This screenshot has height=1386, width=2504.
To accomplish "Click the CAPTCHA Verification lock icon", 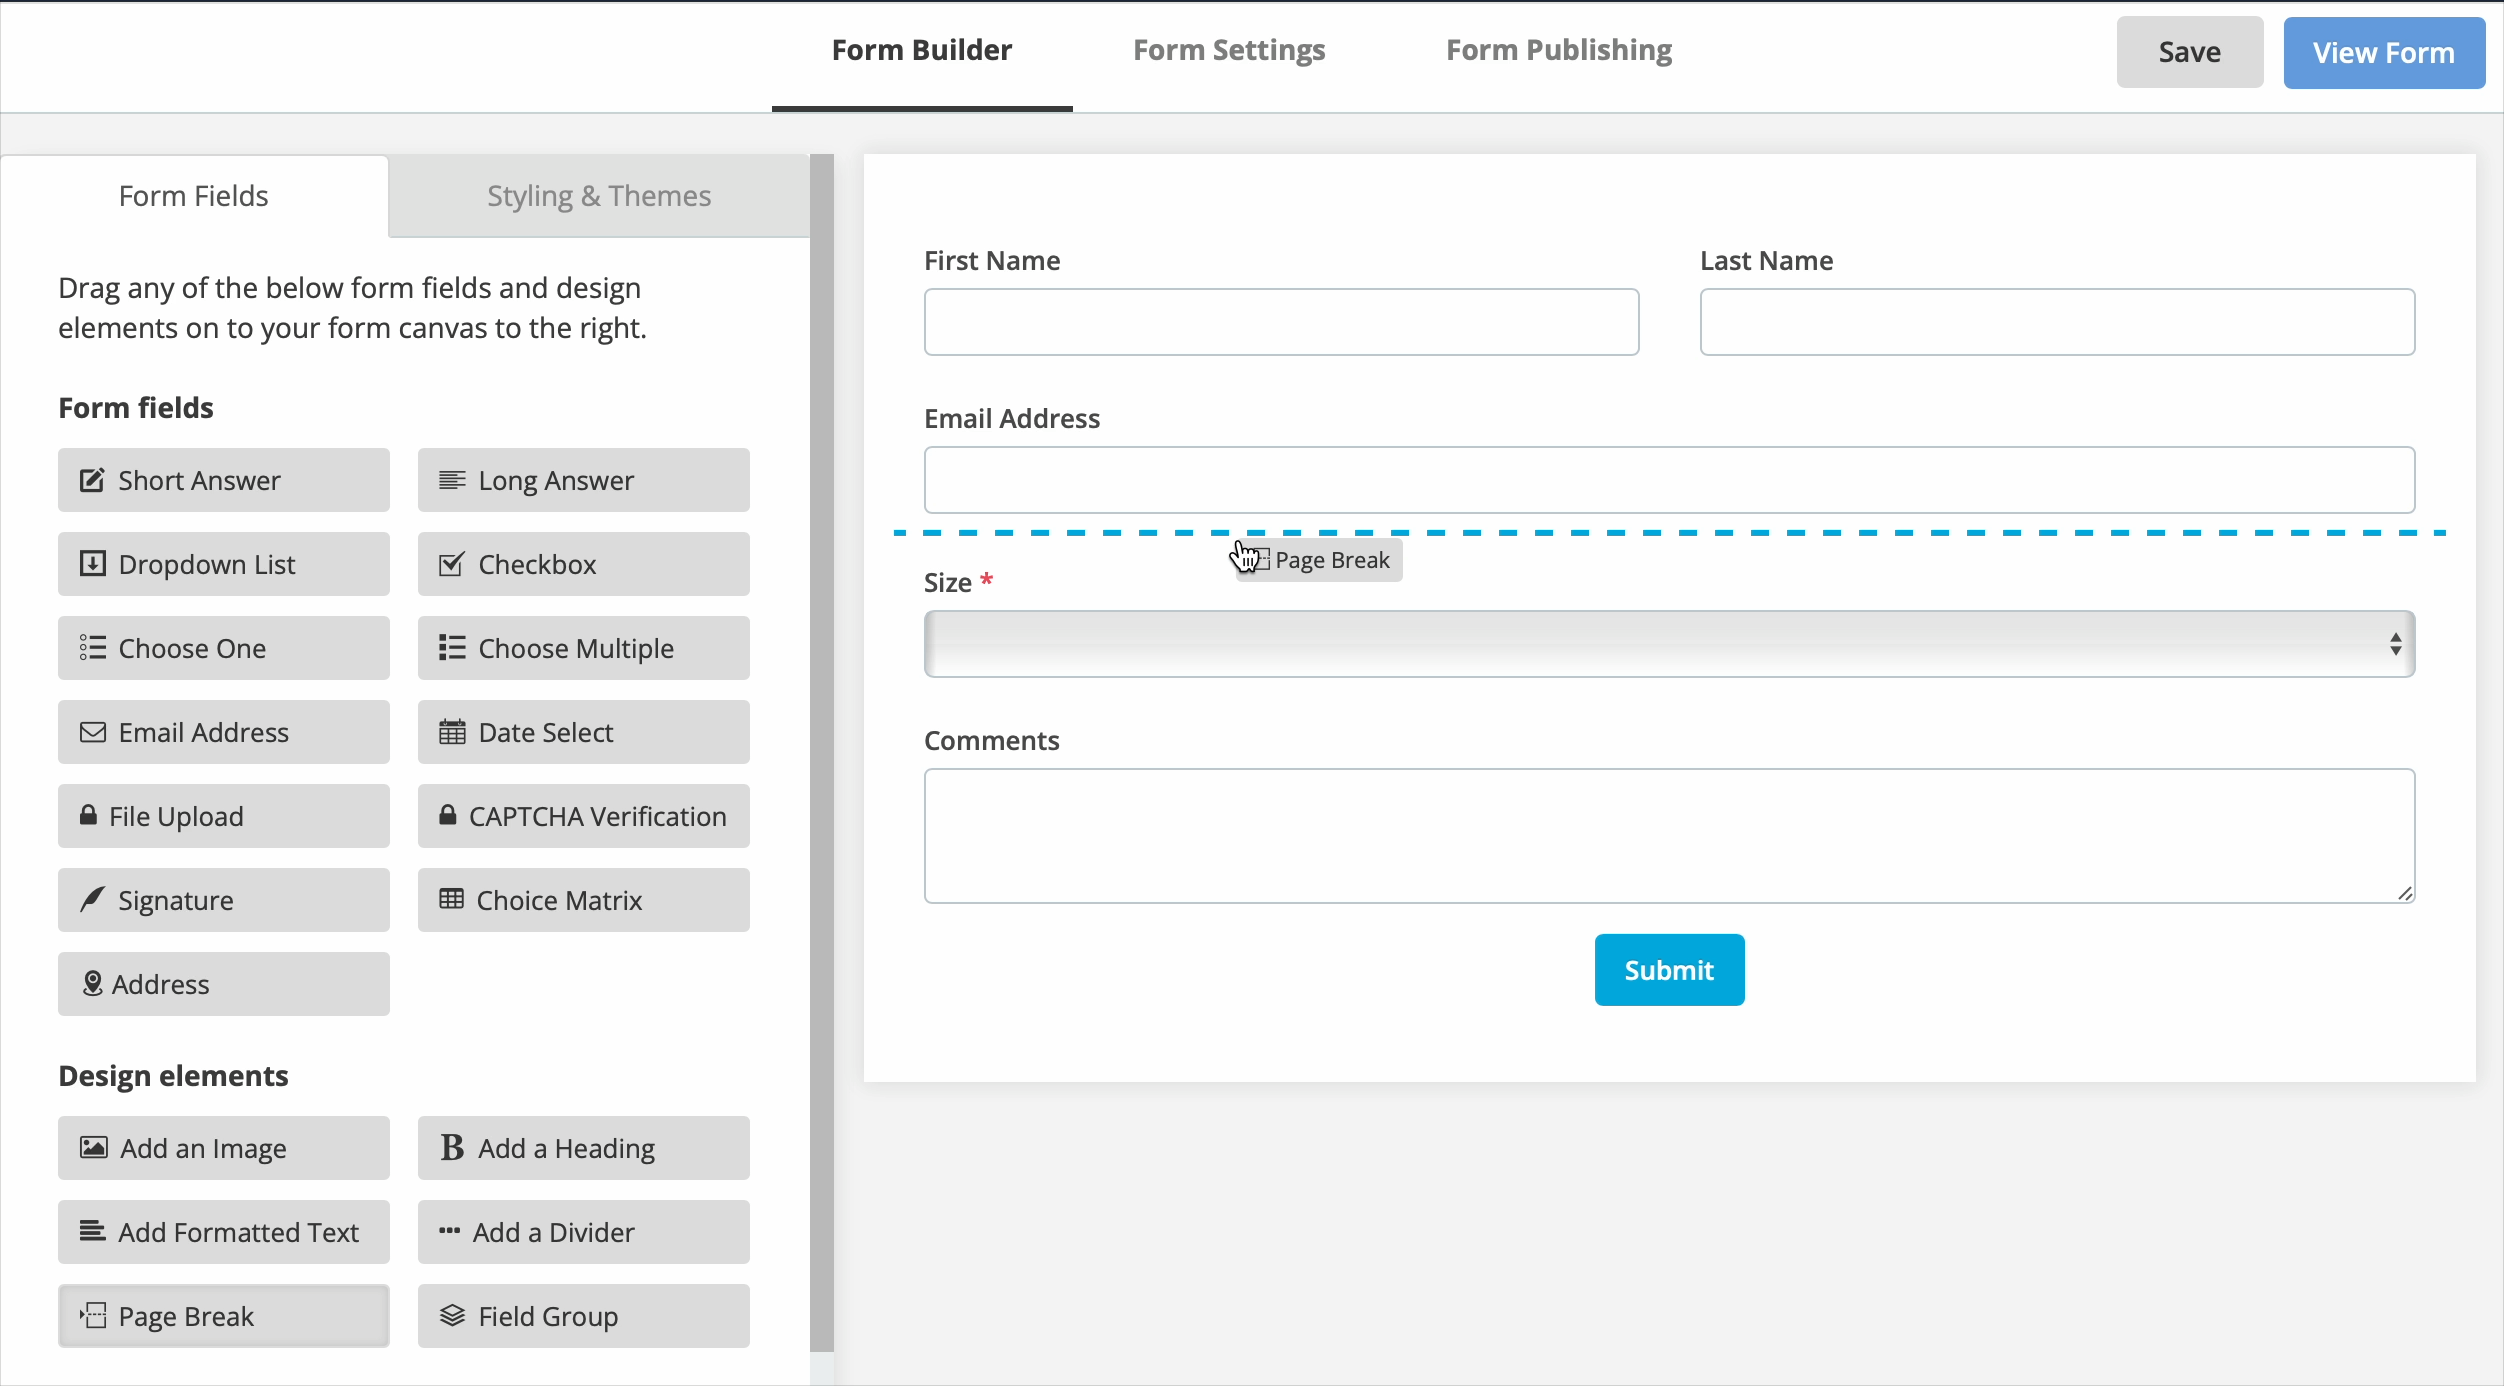I will [x=448, y=815].
